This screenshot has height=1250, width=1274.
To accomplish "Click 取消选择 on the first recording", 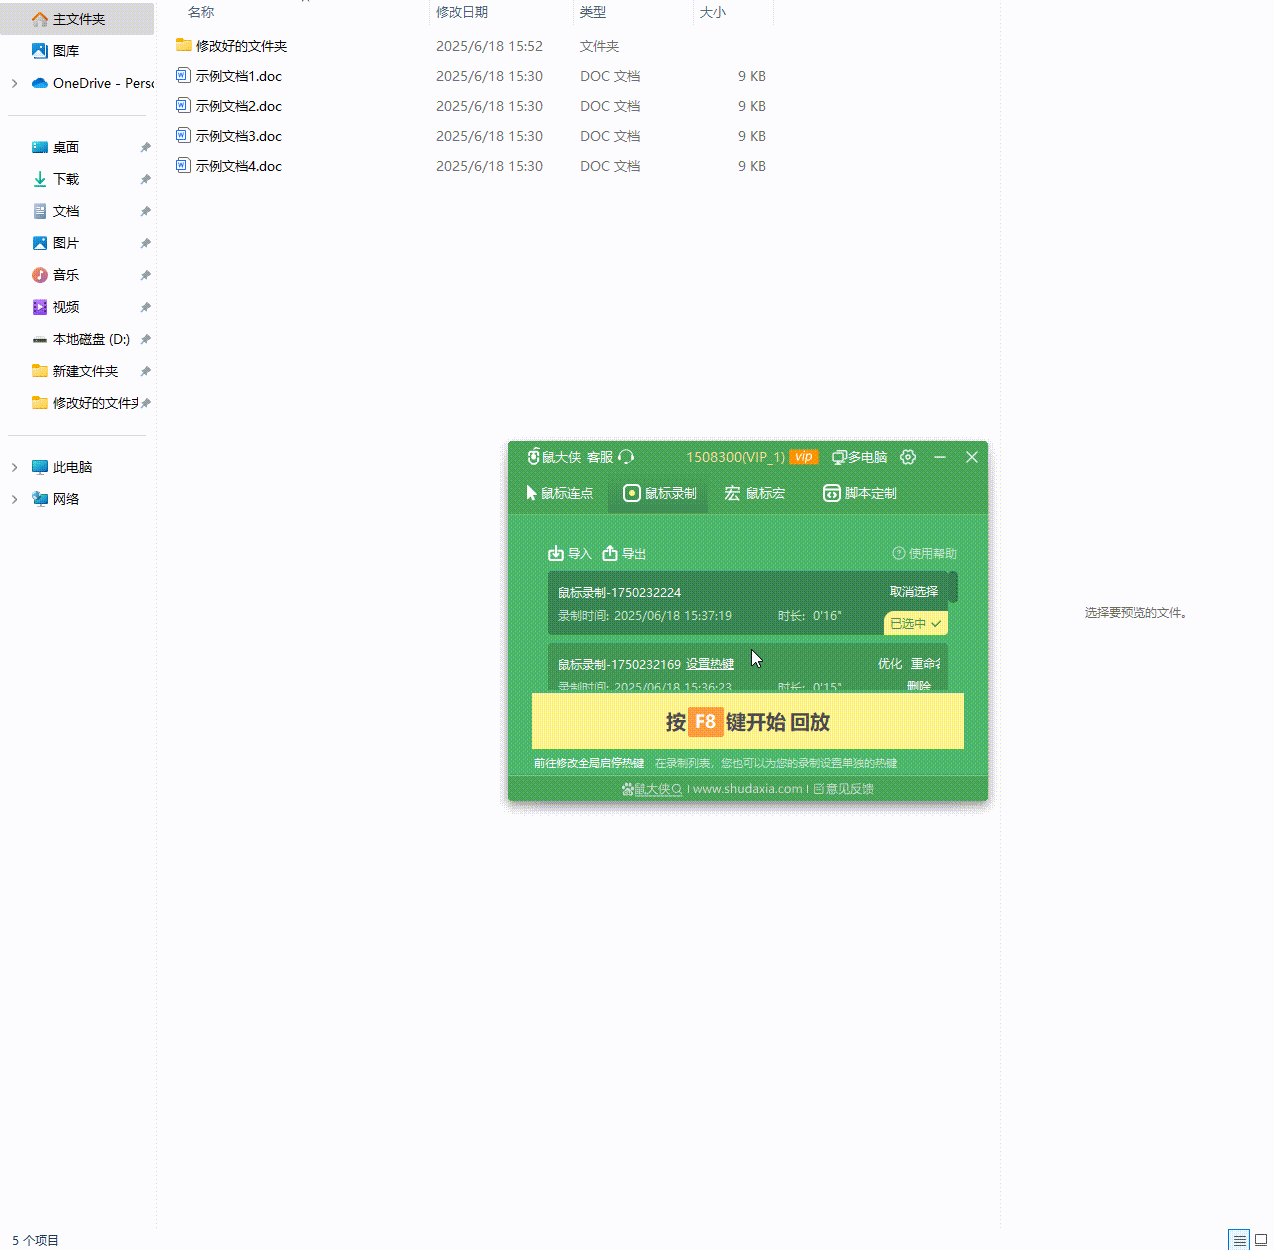I will click(913, 591).
